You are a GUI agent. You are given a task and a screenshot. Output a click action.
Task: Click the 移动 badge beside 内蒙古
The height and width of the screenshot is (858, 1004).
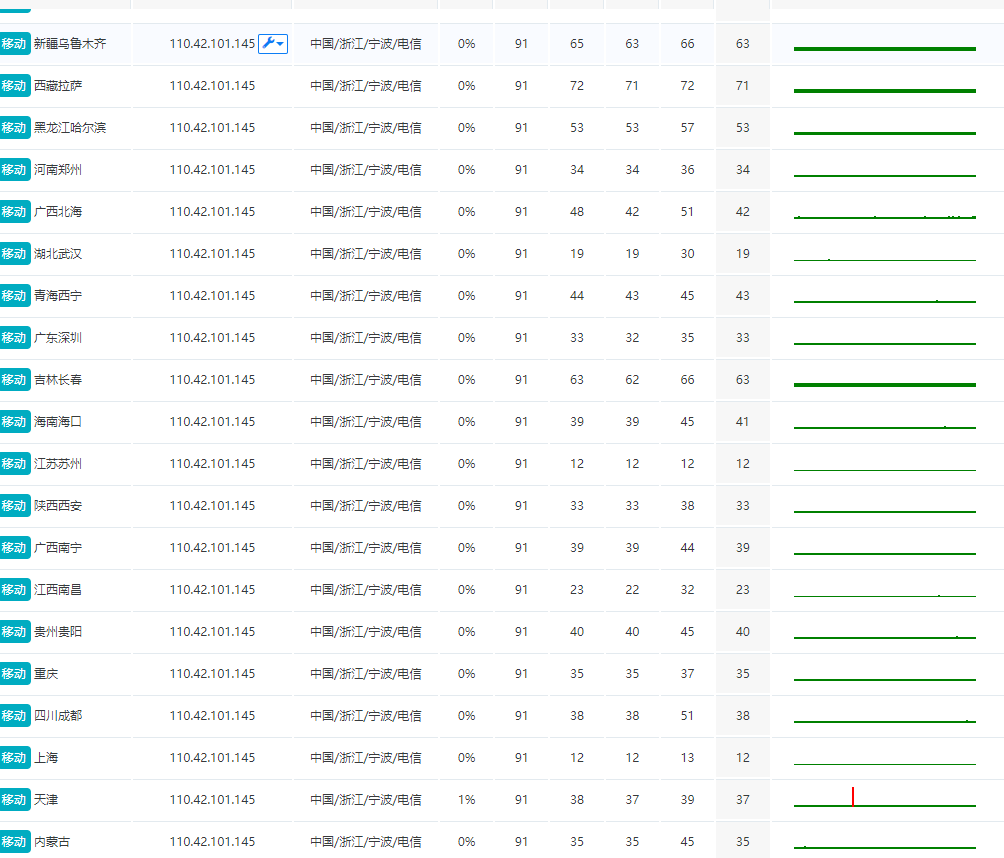click(x=14, y=842)
